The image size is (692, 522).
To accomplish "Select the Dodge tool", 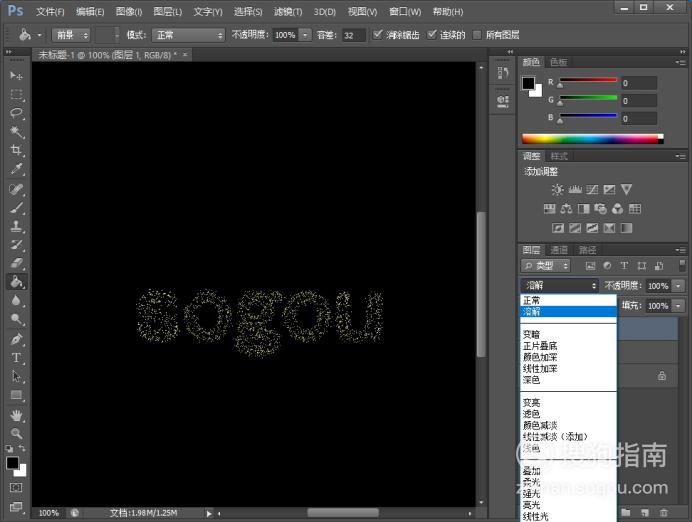I will pos(16,319).
